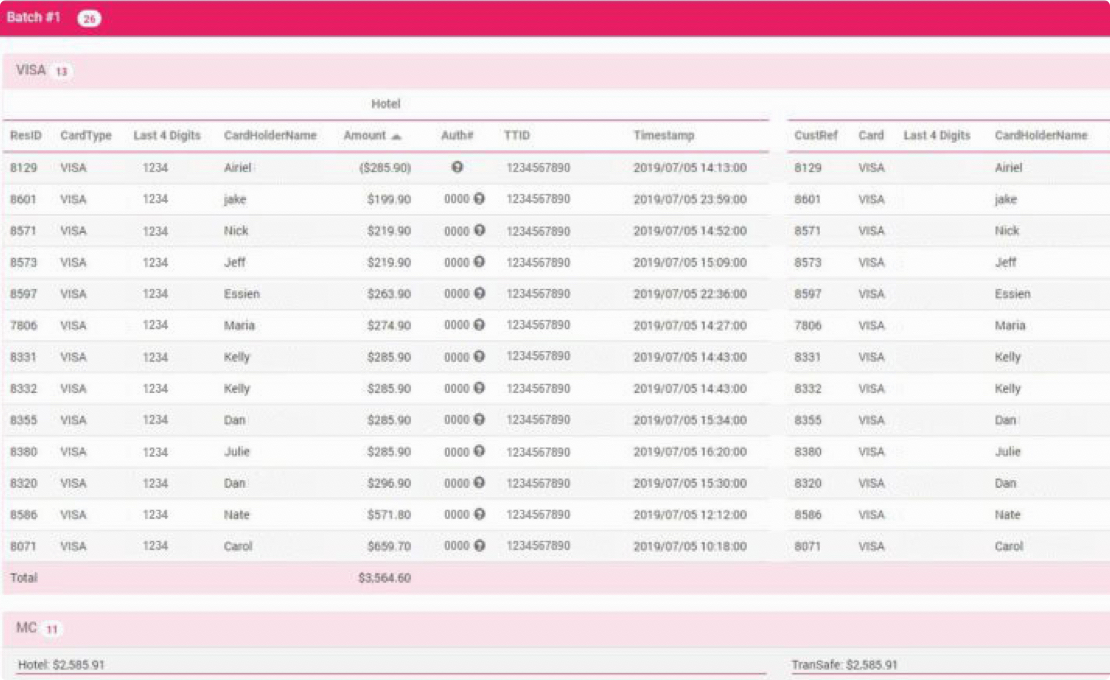The height and width of the screenshot is (680, 1110).
Task: Select CustRef 8597 in TranSafe table
Action: 808,294
